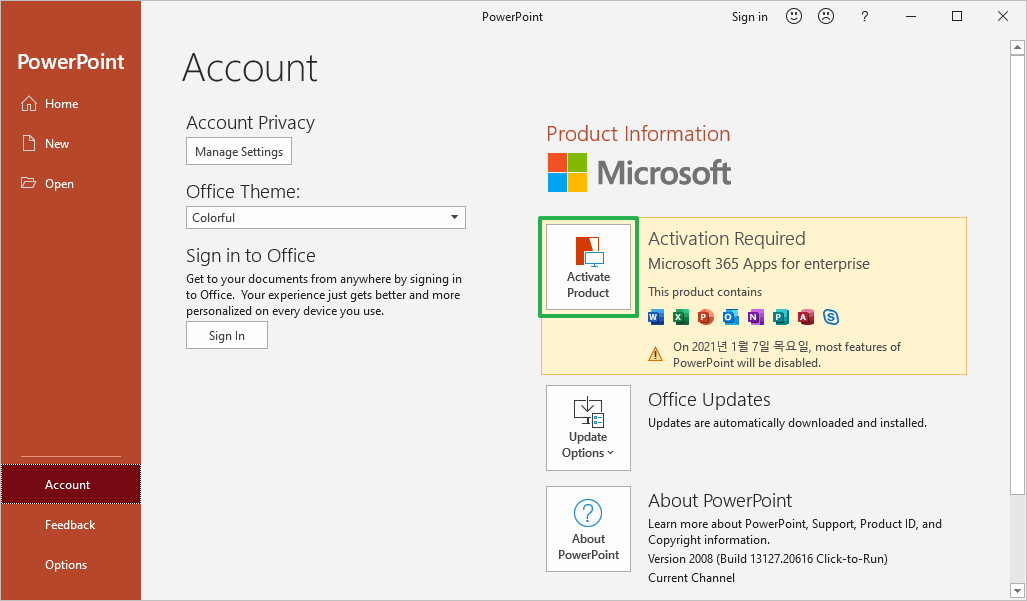The width and height of the screenshot is (1027, 601).
Task: Click the Manage Settings button
Action: (239, 151)
